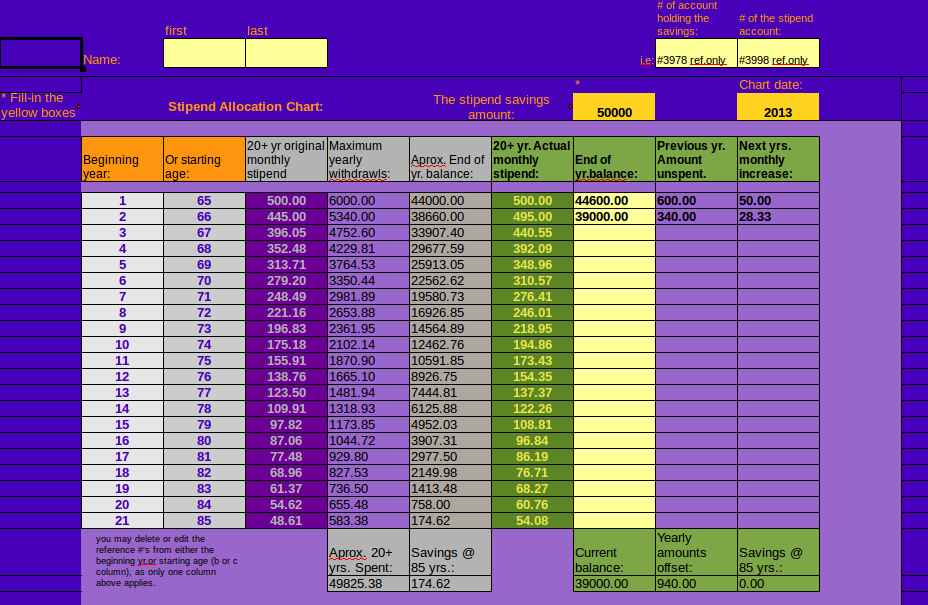
Task: Click the empty end of year balance cell in year 21 row
Action: pos(614,520)
